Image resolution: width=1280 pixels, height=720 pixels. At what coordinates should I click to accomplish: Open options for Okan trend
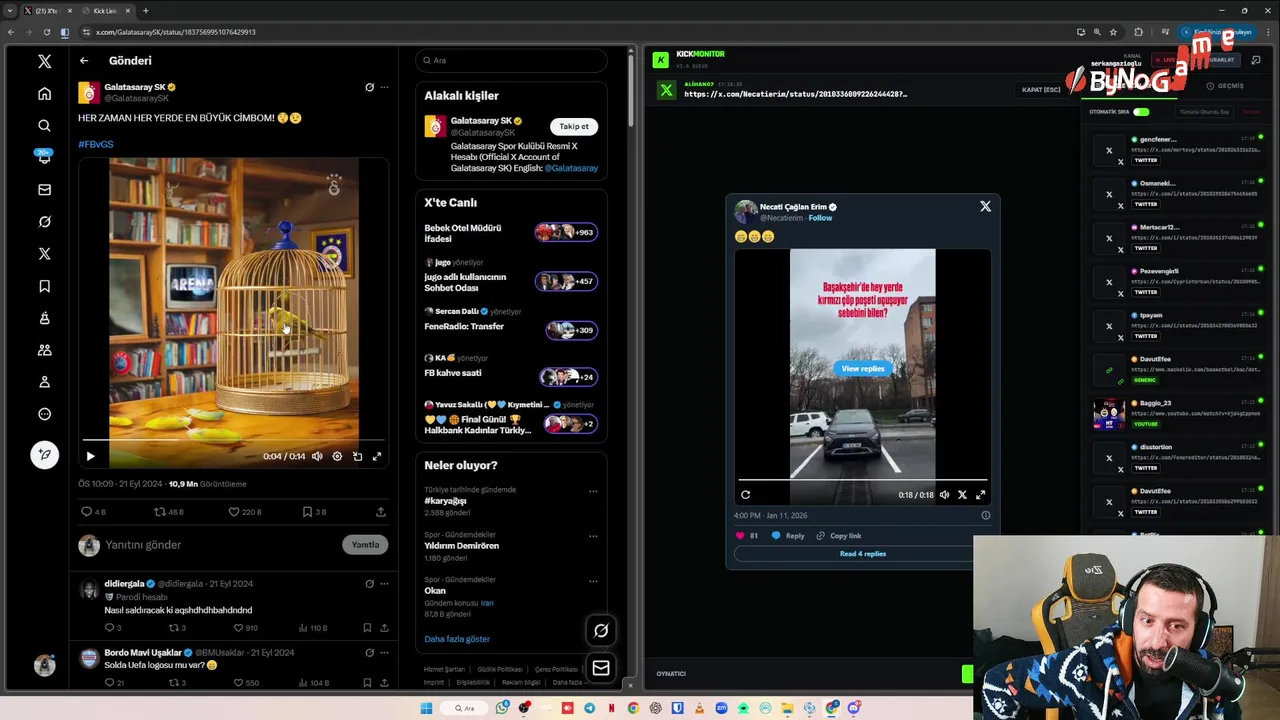(x=593, y=580)
